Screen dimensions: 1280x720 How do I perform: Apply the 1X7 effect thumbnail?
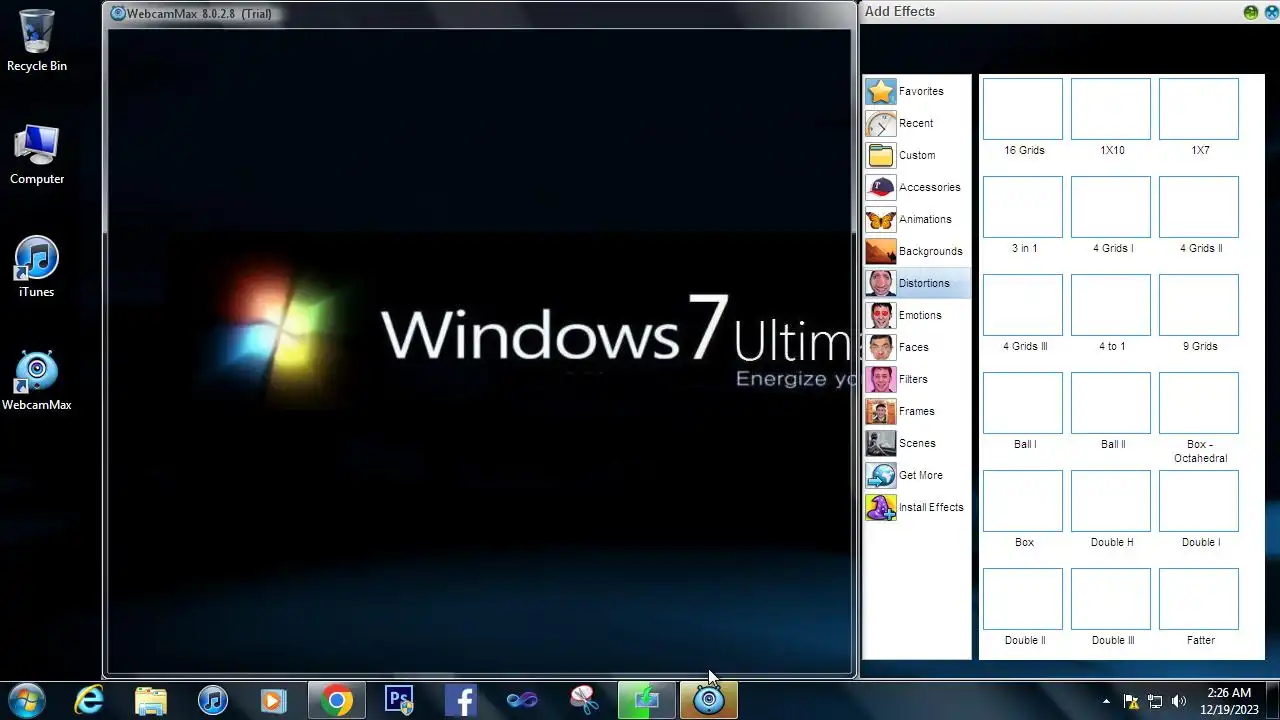(1199, 109)
